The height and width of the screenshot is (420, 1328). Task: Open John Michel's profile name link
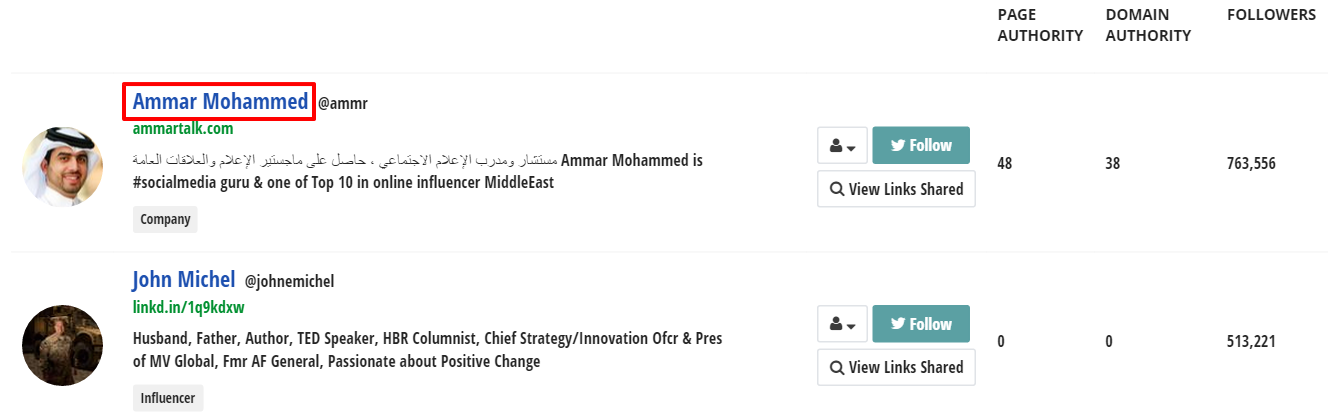184,280
